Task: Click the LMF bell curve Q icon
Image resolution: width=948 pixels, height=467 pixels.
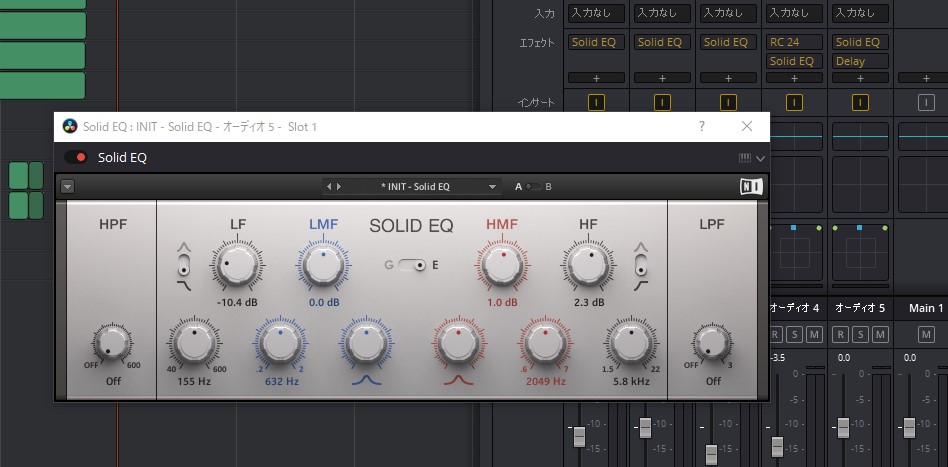Action: (x=366, y=380)
